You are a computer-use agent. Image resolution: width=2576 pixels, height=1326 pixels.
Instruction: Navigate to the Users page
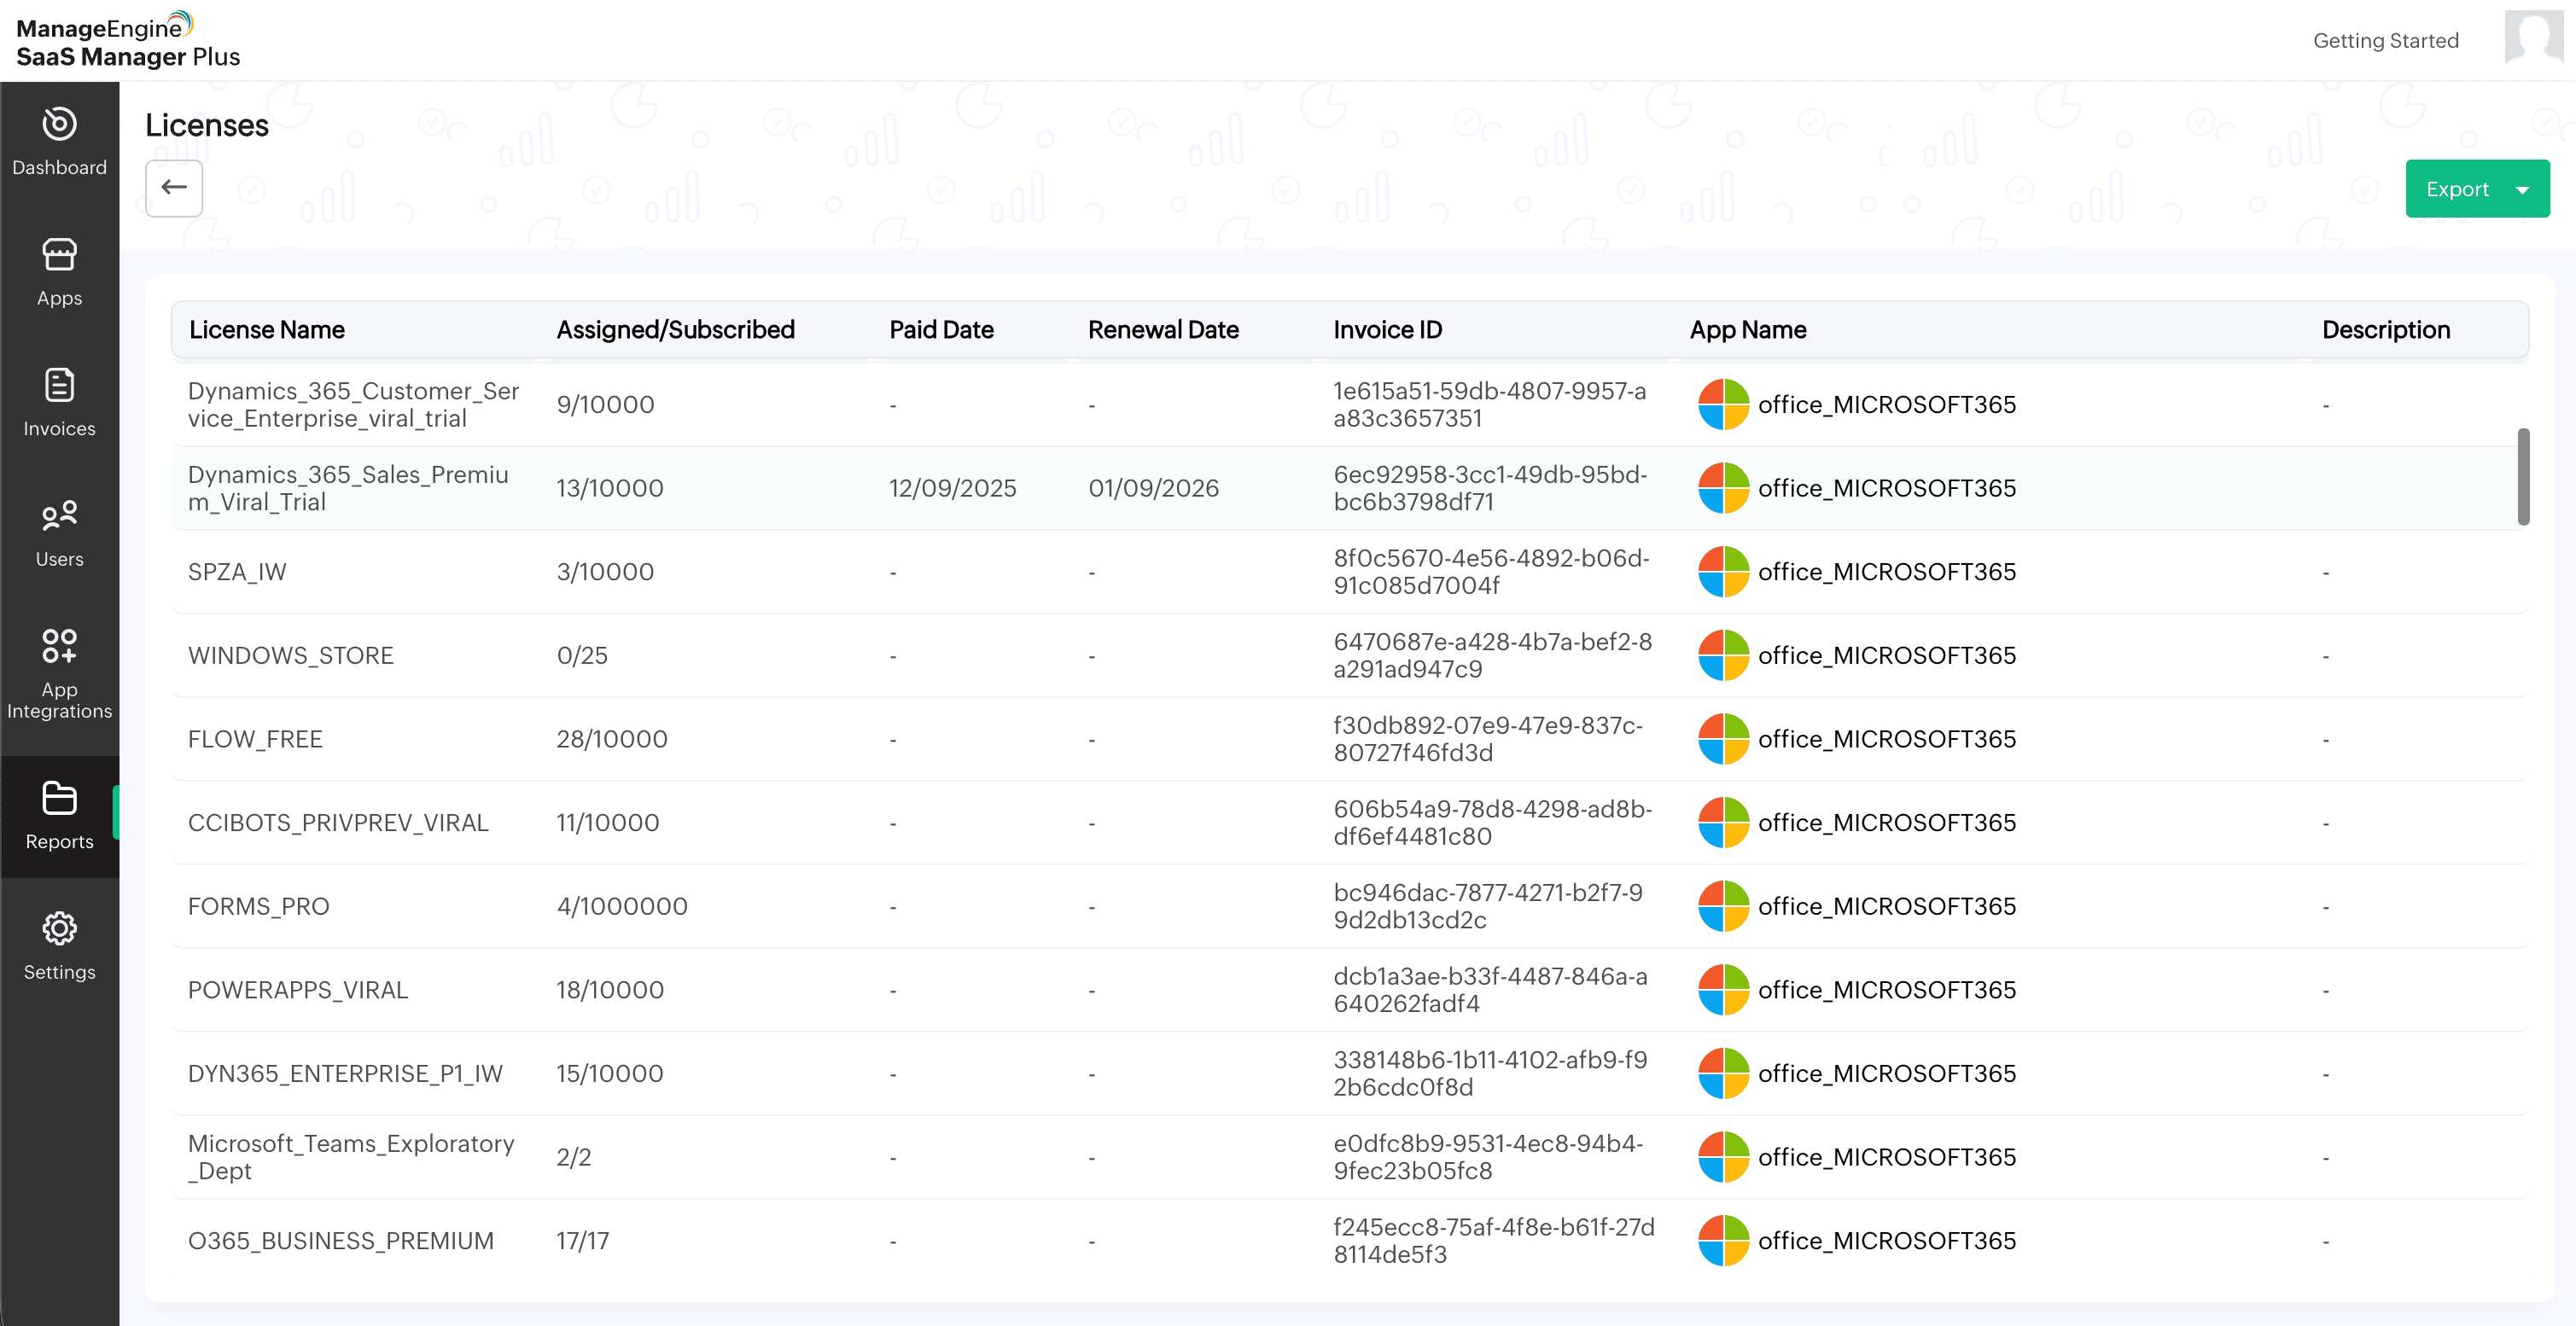point(59,533)
